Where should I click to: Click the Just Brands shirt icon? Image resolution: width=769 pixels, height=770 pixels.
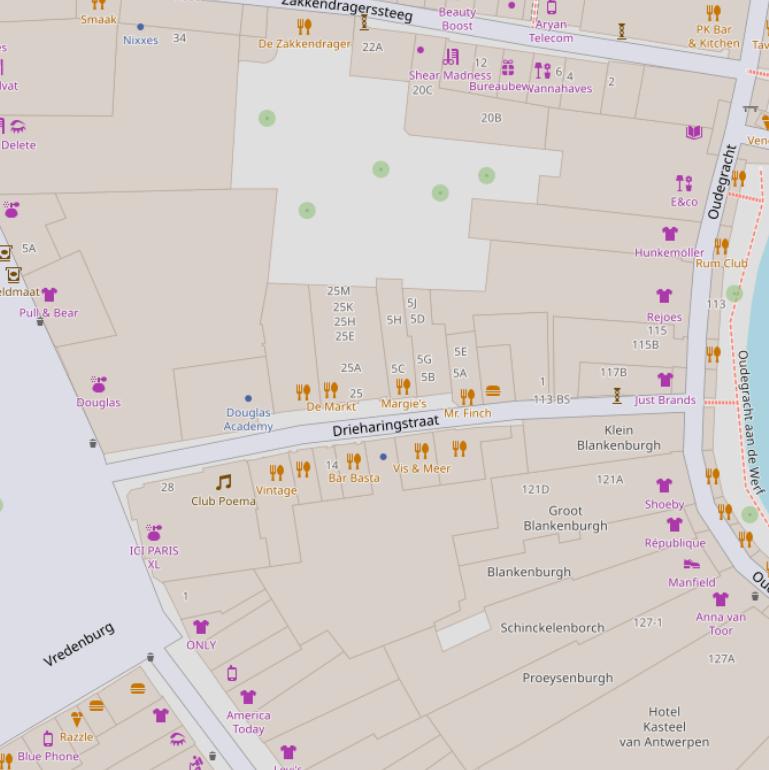[x=665, y=380]
